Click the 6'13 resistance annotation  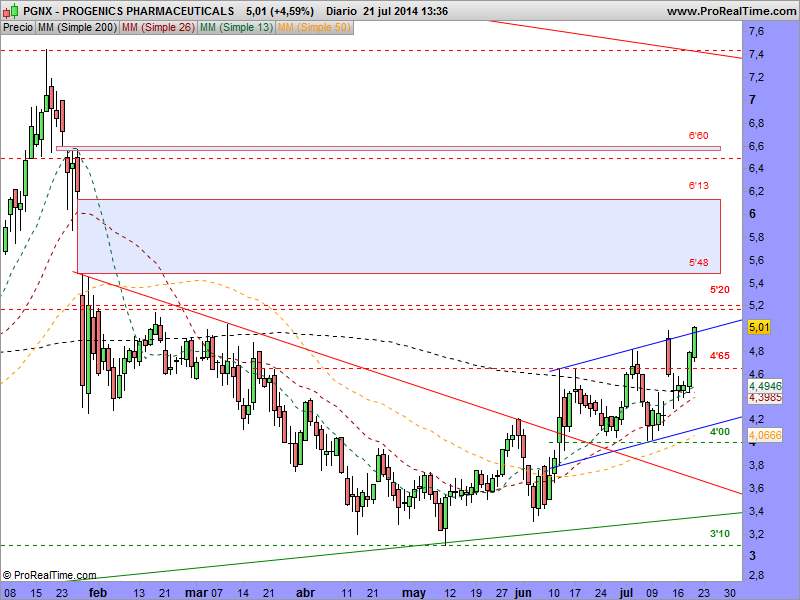pos(698,186)
